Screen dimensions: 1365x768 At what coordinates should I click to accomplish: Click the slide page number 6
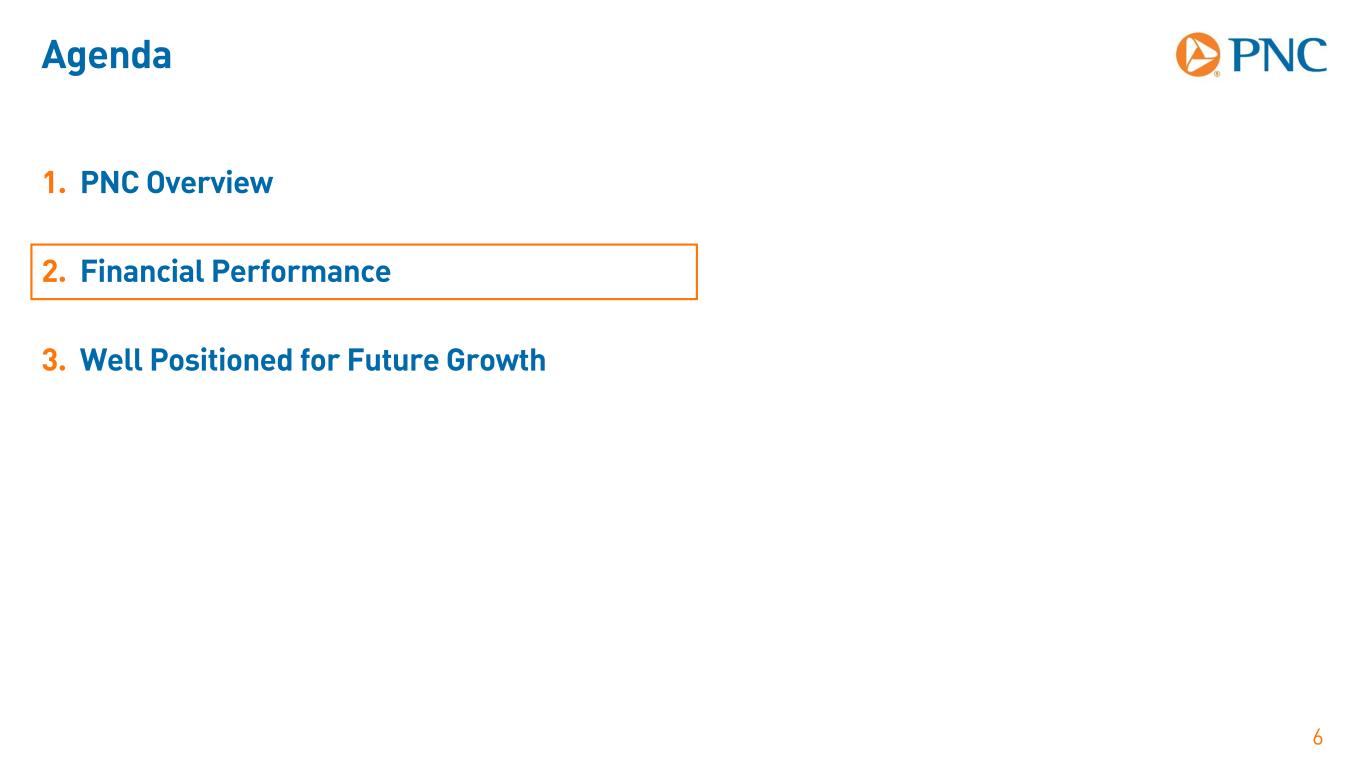tap(1317, 738)
